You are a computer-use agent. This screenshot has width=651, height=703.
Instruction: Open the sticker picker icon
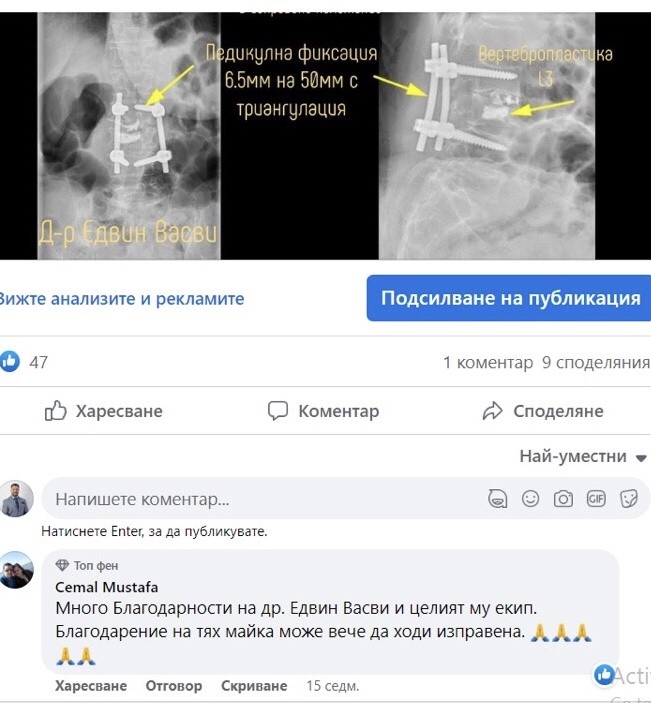(x=629, y=499)
